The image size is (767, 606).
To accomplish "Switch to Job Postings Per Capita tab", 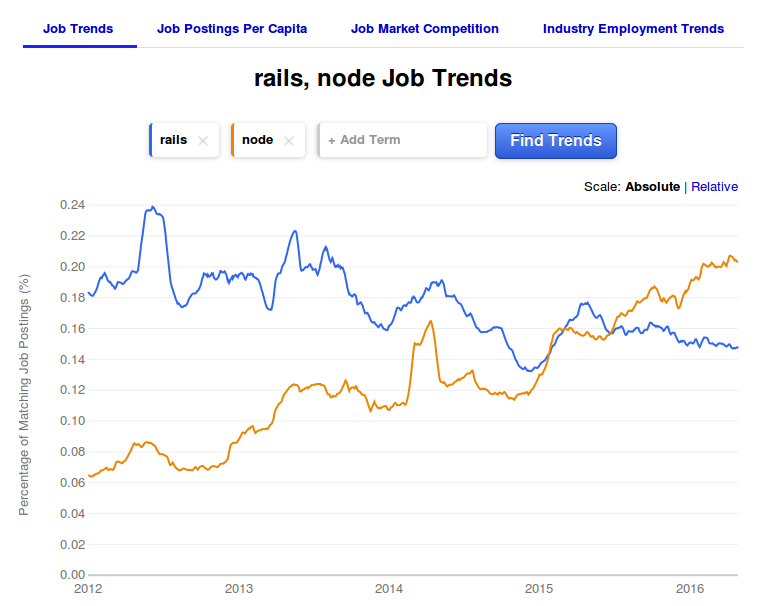I will coord(232,29).
